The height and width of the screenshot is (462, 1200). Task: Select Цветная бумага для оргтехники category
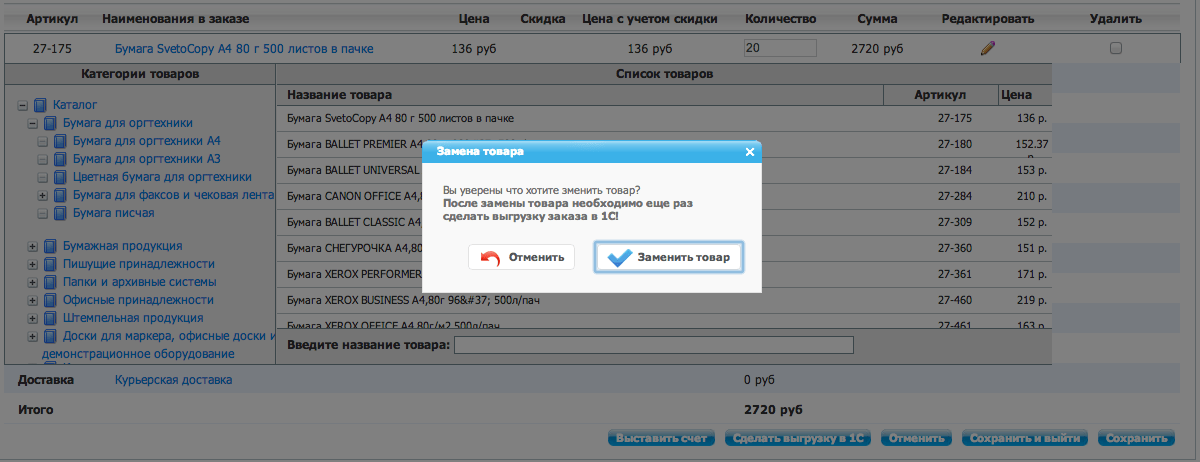click(x=162, y=177)
